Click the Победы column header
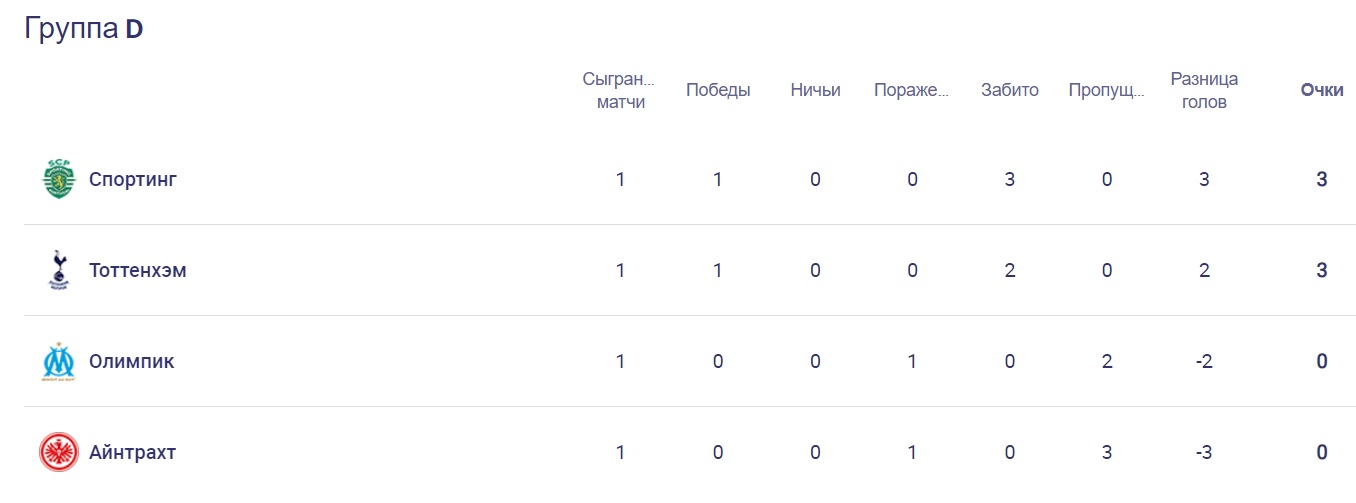The height and width of the screenshot is (503, 1356). coord(718,90)
